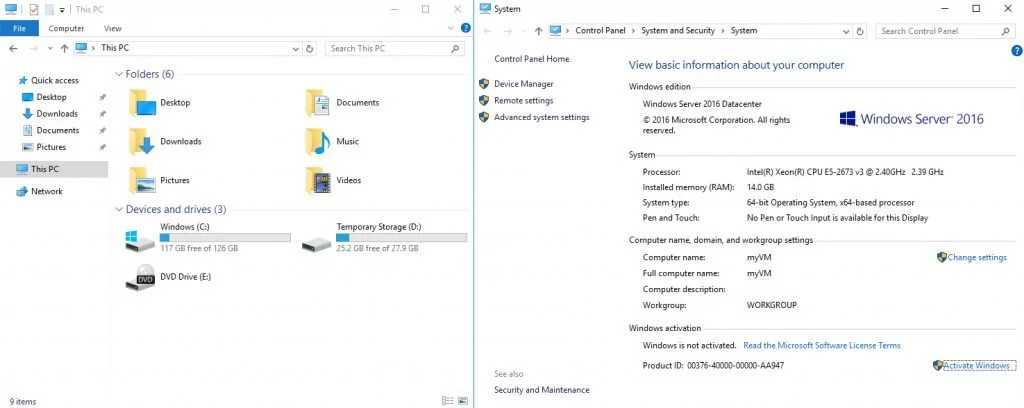Click Quick access star in navigation pane

(x=24, y=80)
